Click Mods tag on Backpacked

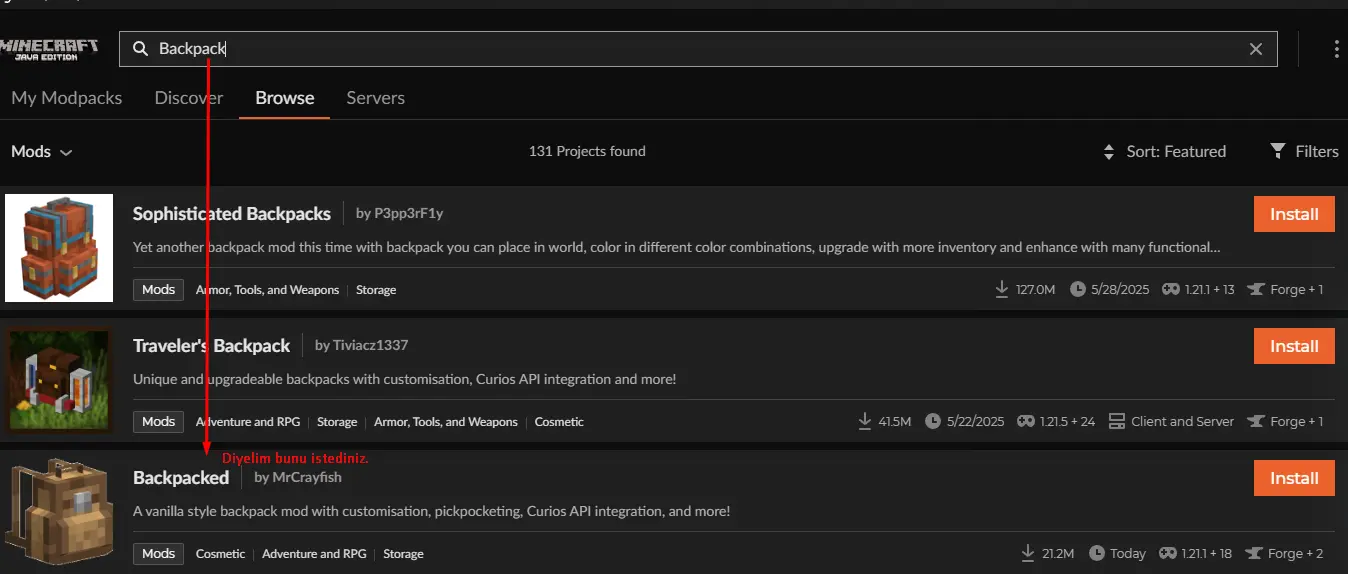pos(158,554)
